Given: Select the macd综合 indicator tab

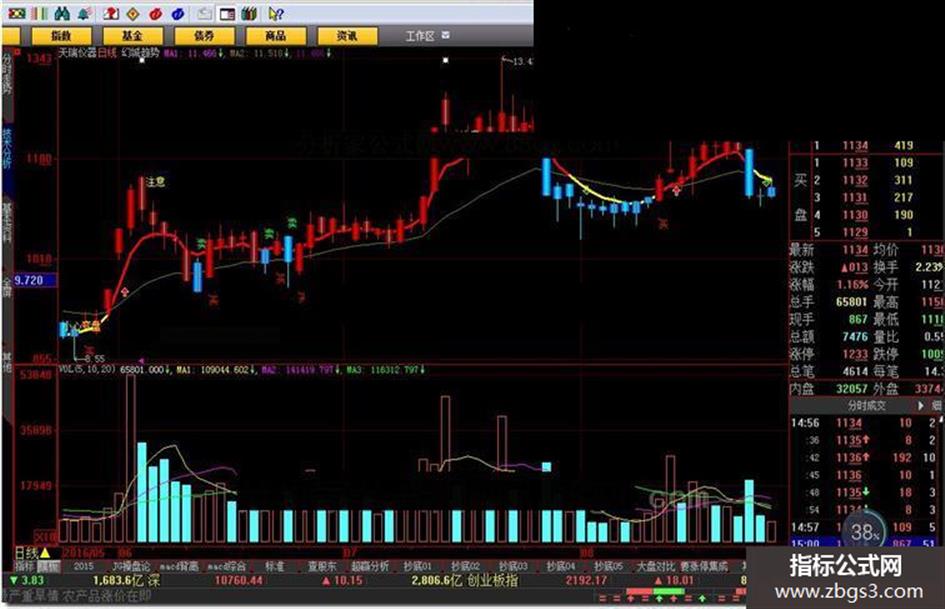Looking at the screenshot, I should click(x=227, y=567).
